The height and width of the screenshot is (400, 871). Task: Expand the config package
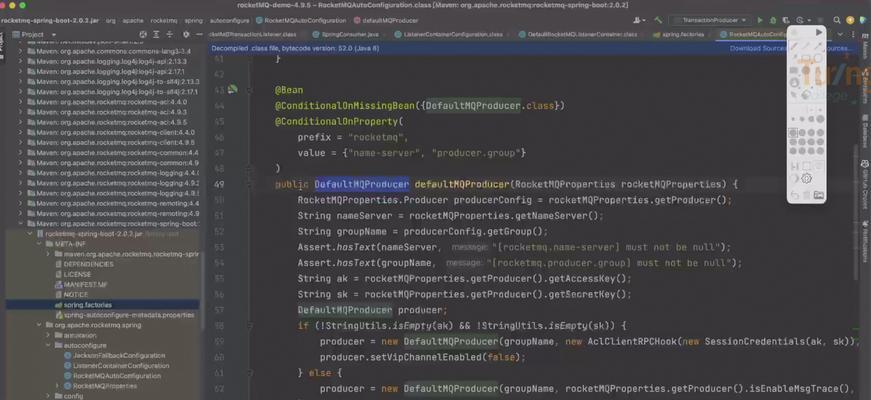48,396
